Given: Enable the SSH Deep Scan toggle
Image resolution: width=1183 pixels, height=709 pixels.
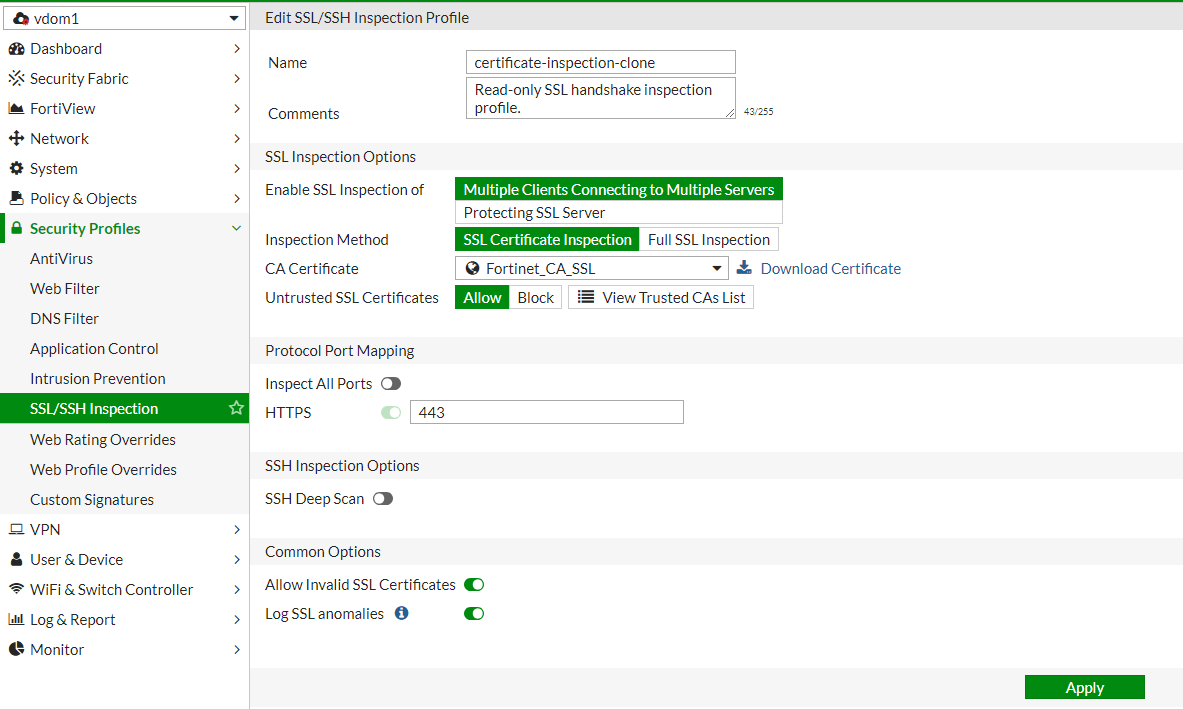Looking at the screenshot, I should pyautogui.click(x=382, y=498).
